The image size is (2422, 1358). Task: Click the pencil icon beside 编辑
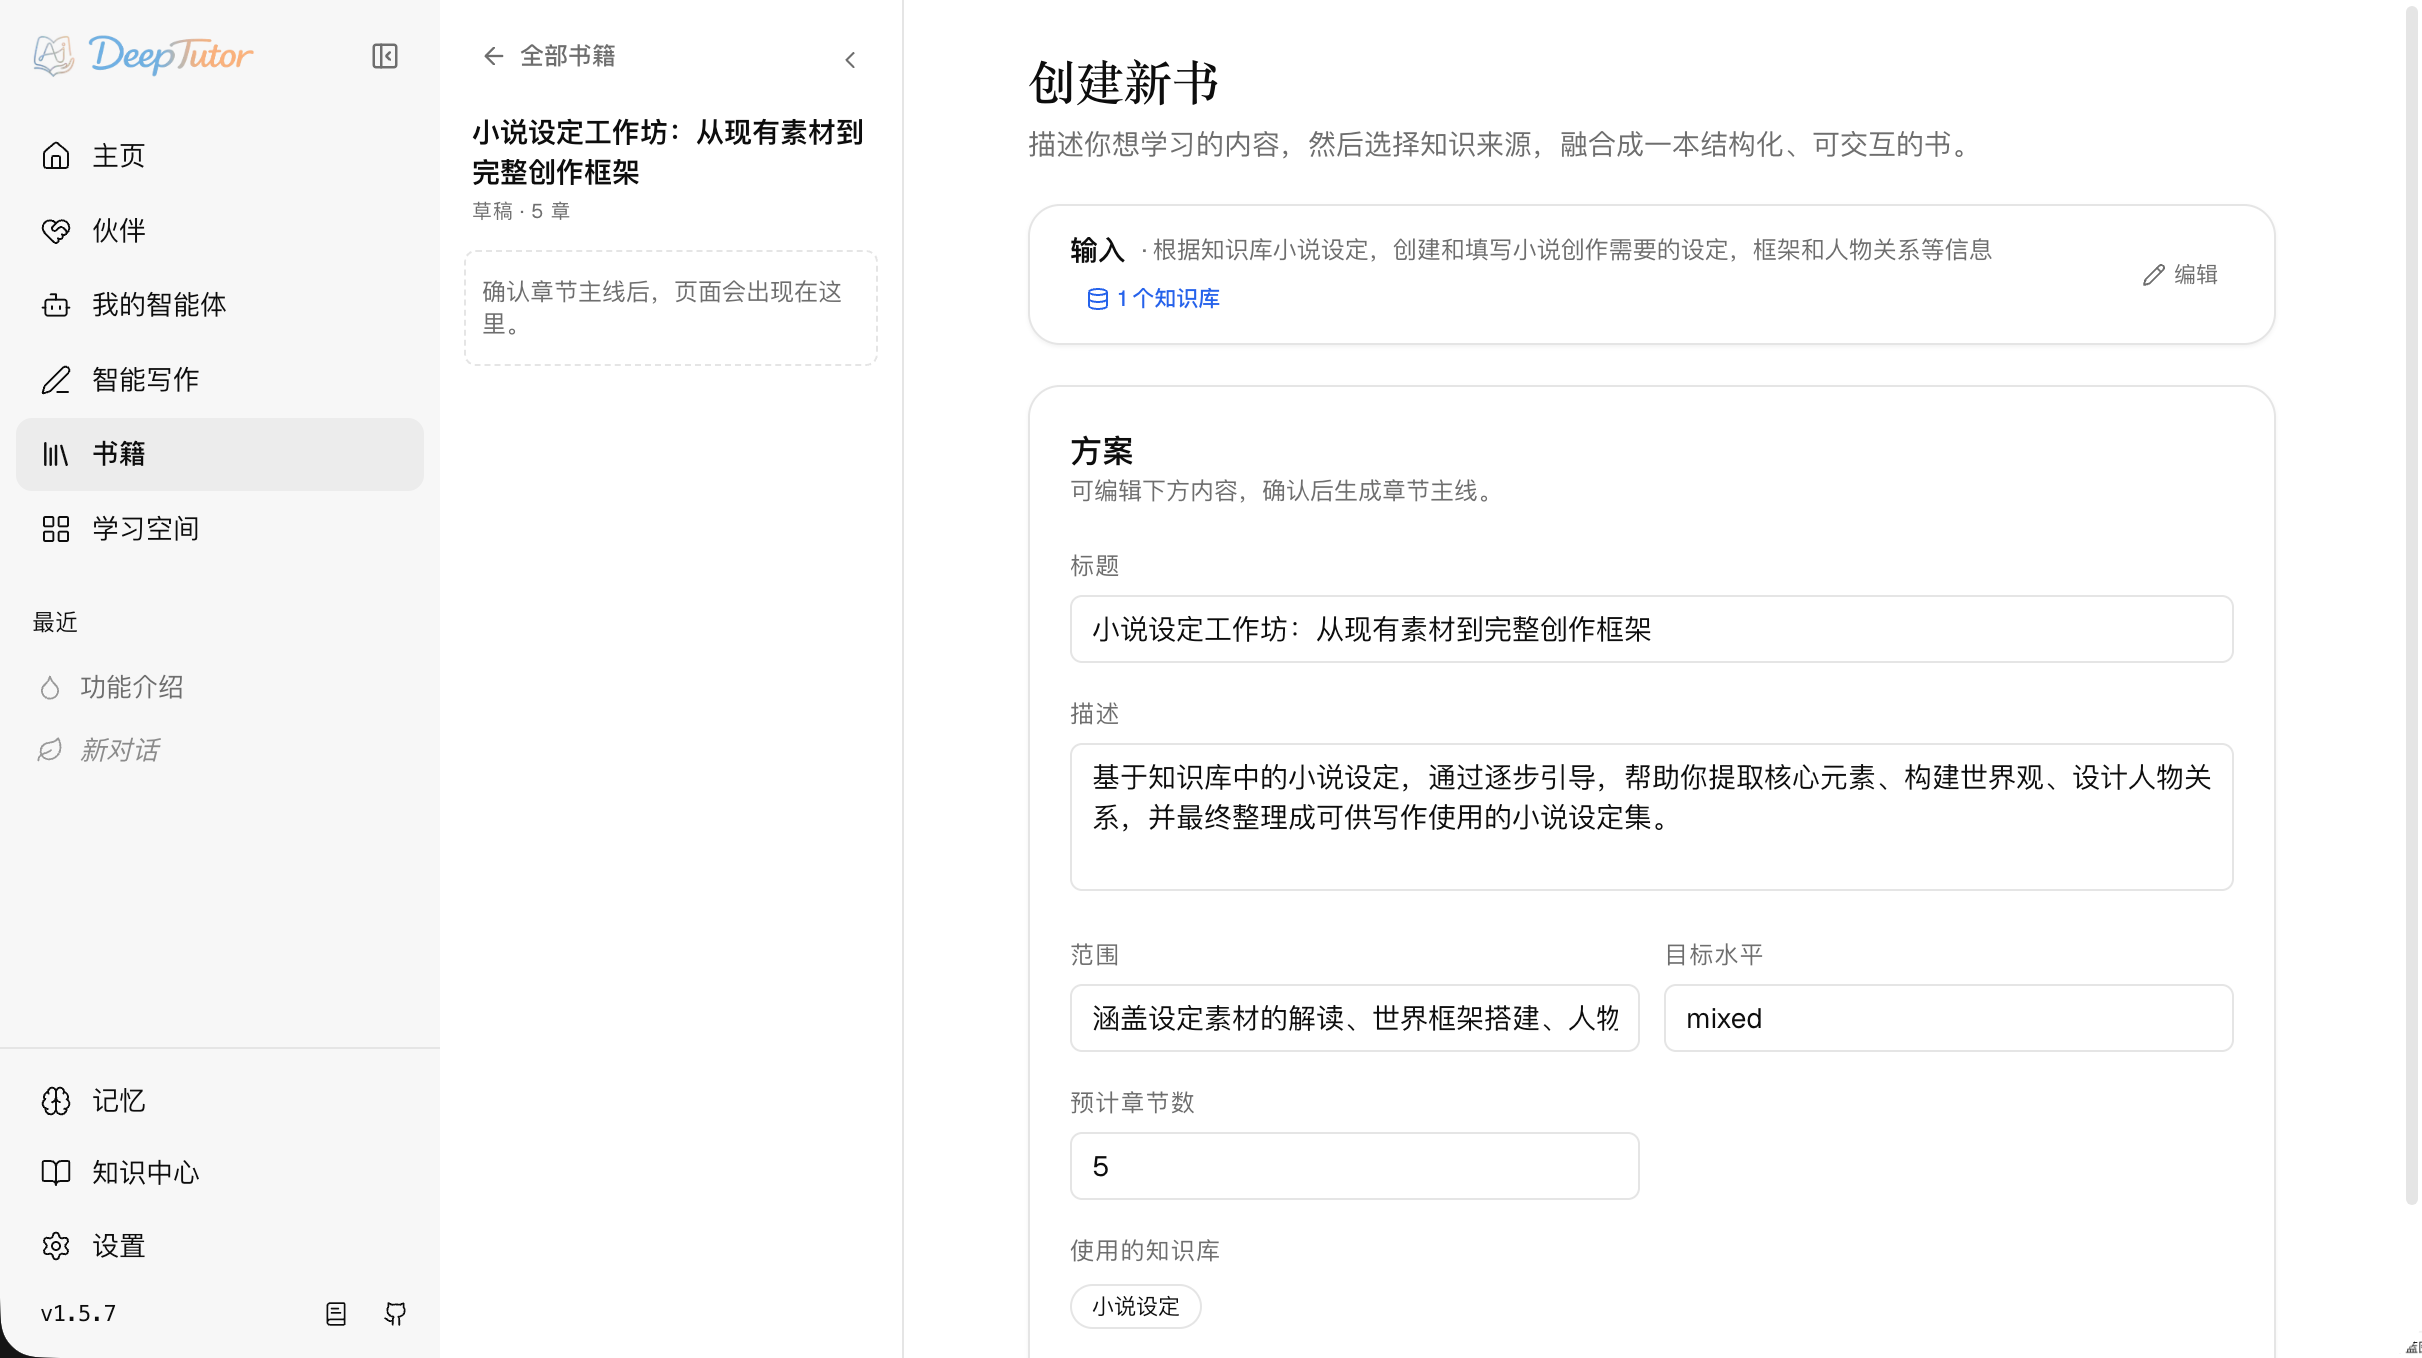click(2154, 275)
